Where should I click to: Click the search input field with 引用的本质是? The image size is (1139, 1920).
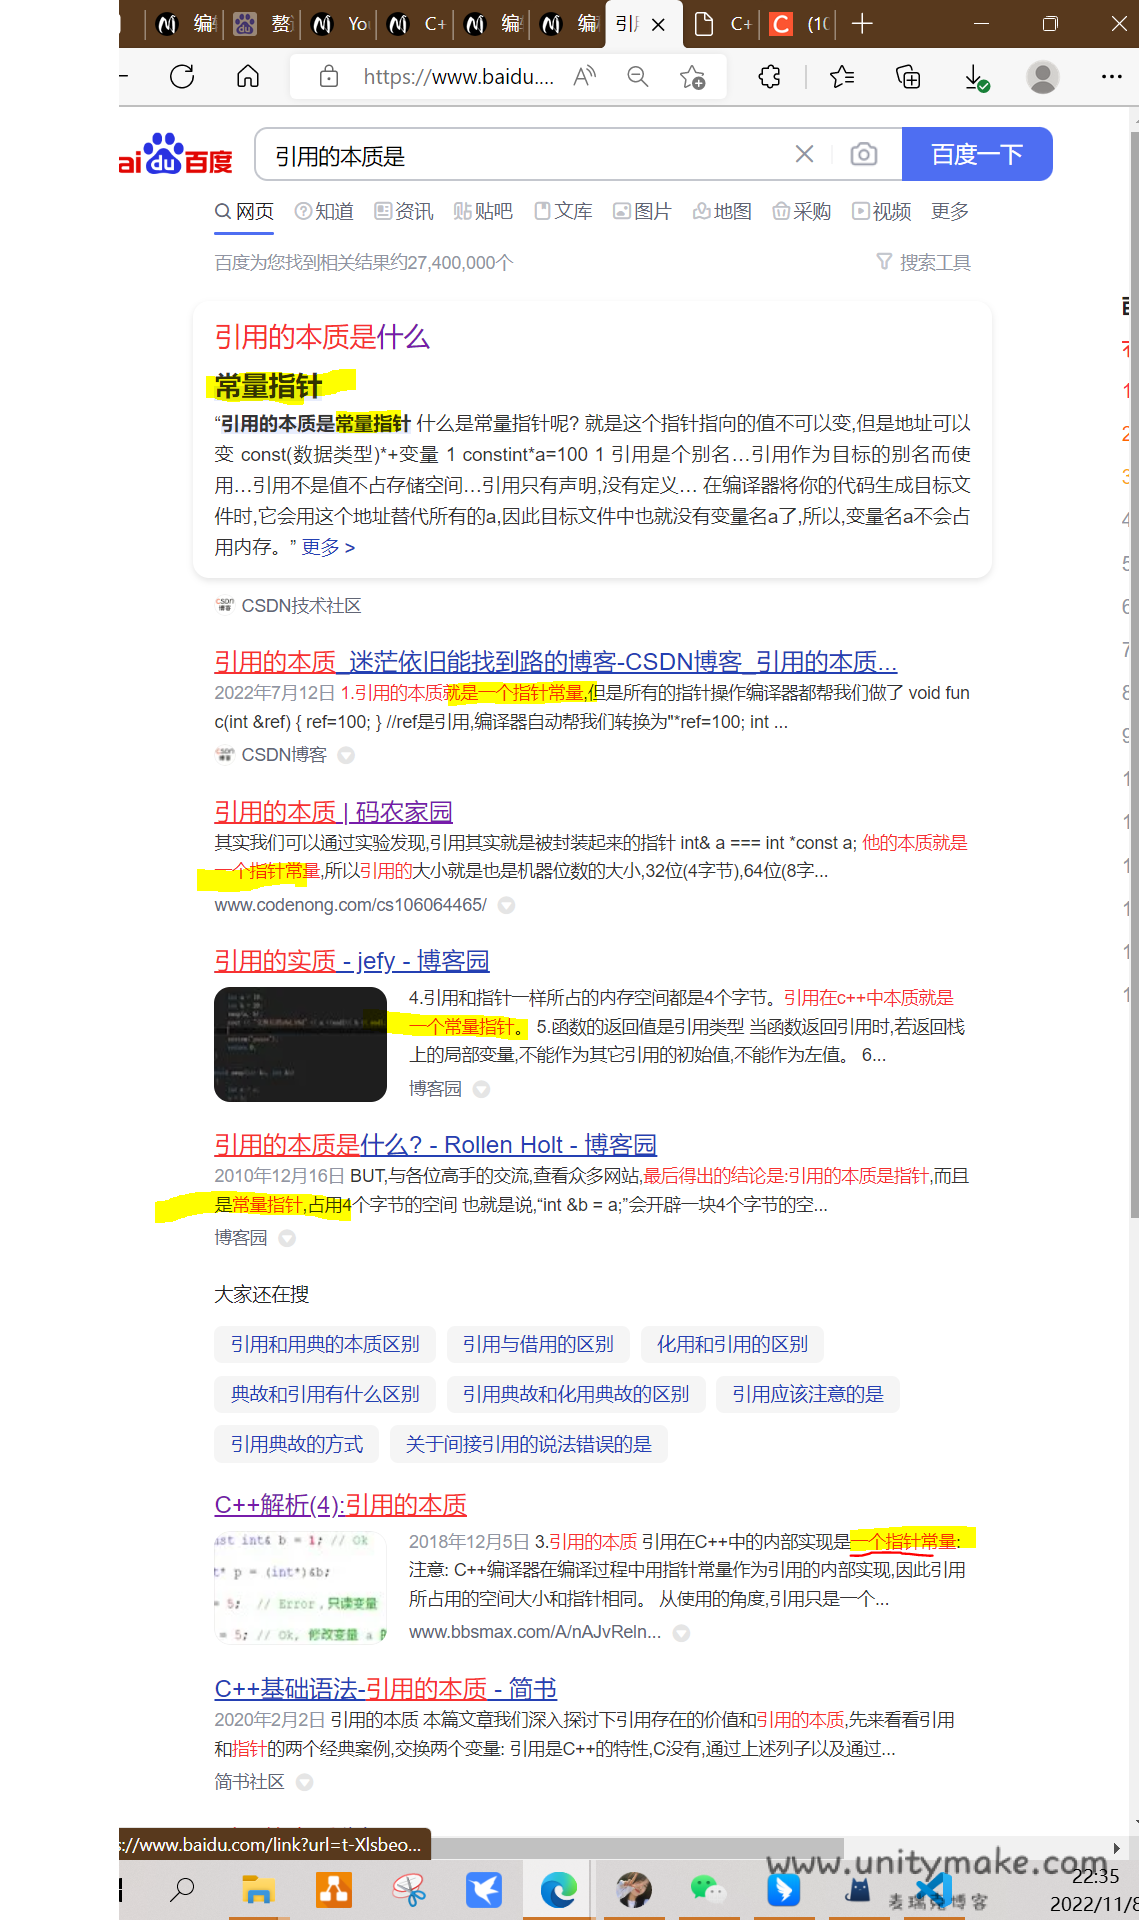click(520, 156)
